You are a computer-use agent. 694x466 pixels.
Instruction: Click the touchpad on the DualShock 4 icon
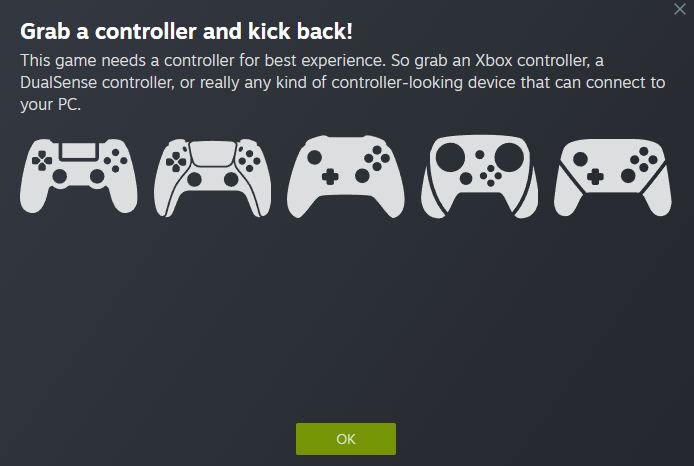pos(79,150)
